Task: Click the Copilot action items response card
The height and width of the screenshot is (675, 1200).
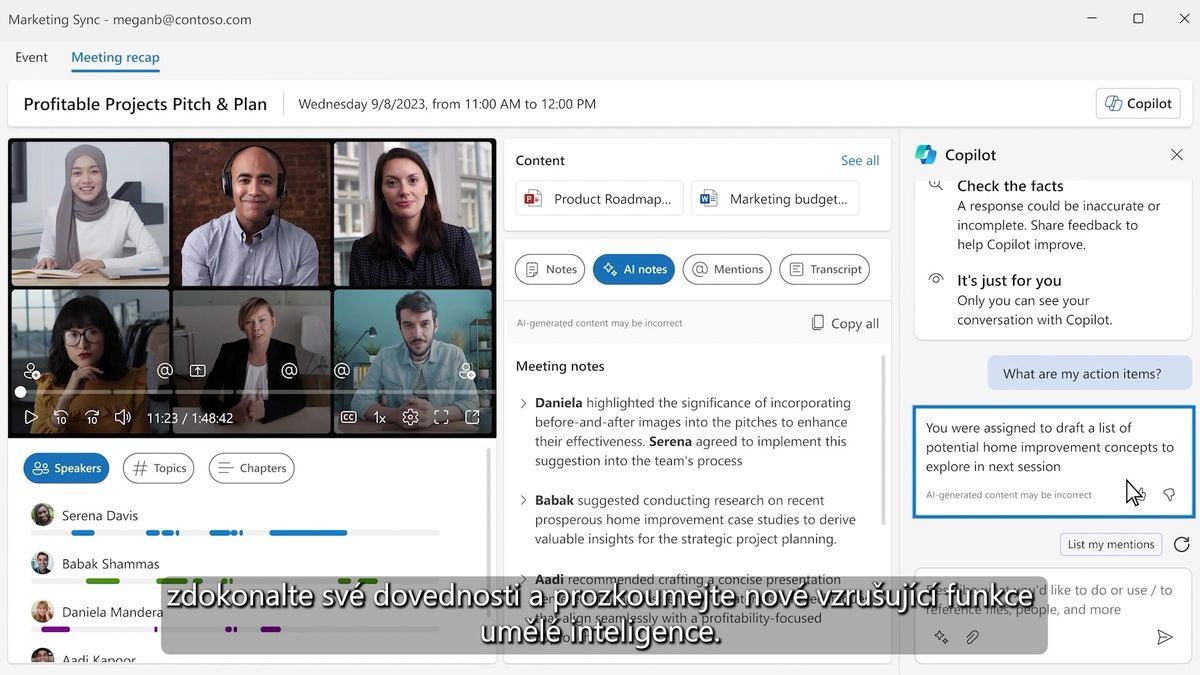Action: point(1053,462)
